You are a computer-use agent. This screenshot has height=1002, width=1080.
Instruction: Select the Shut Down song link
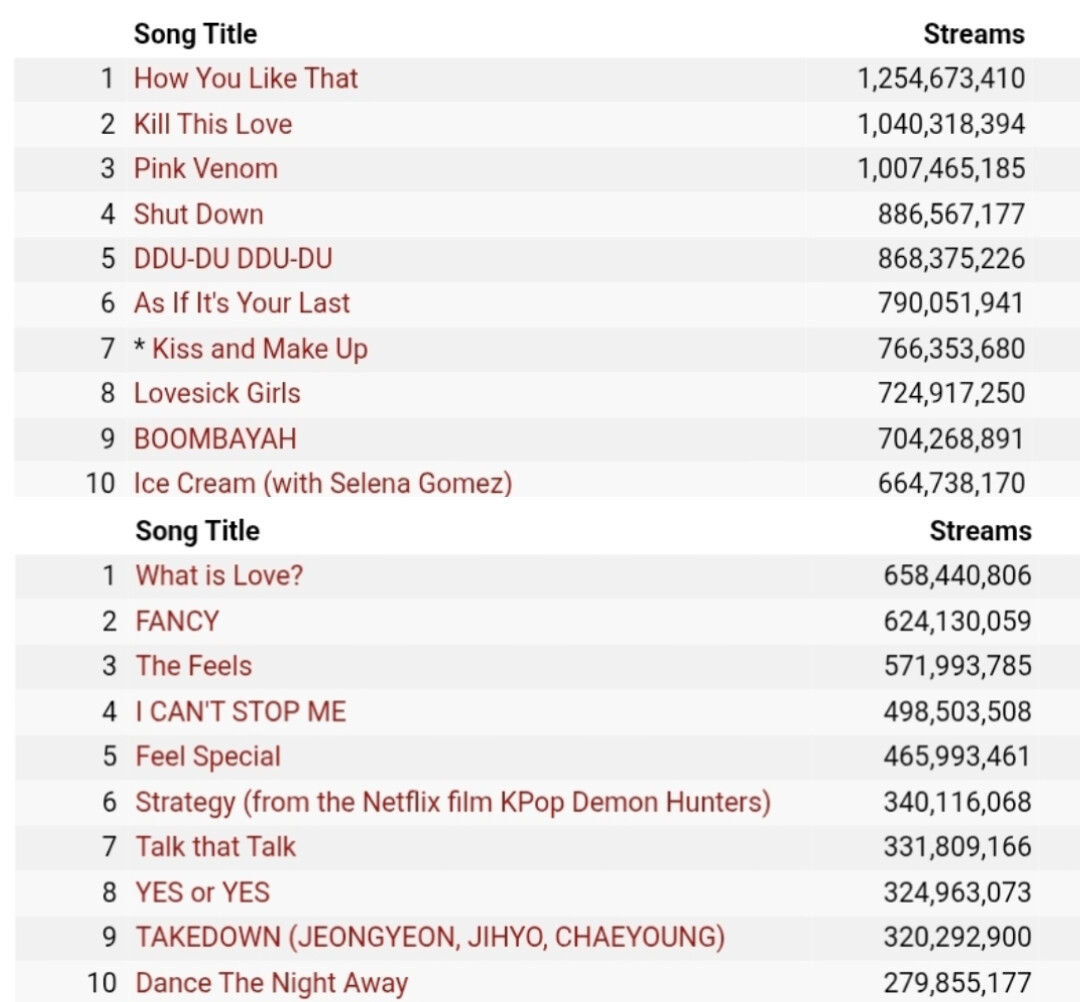click(x=198, y=214)
